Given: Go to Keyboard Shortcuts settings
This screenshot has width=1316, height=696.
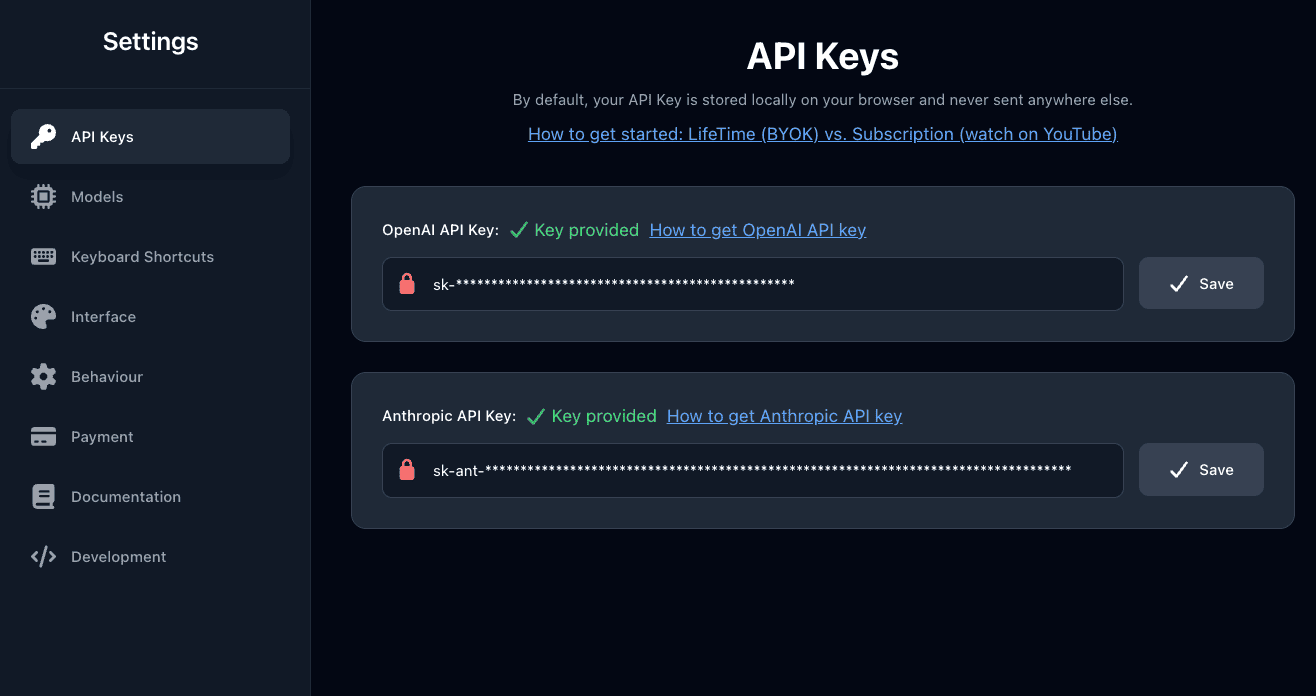Looking at the screenshot, I should 142,257.
